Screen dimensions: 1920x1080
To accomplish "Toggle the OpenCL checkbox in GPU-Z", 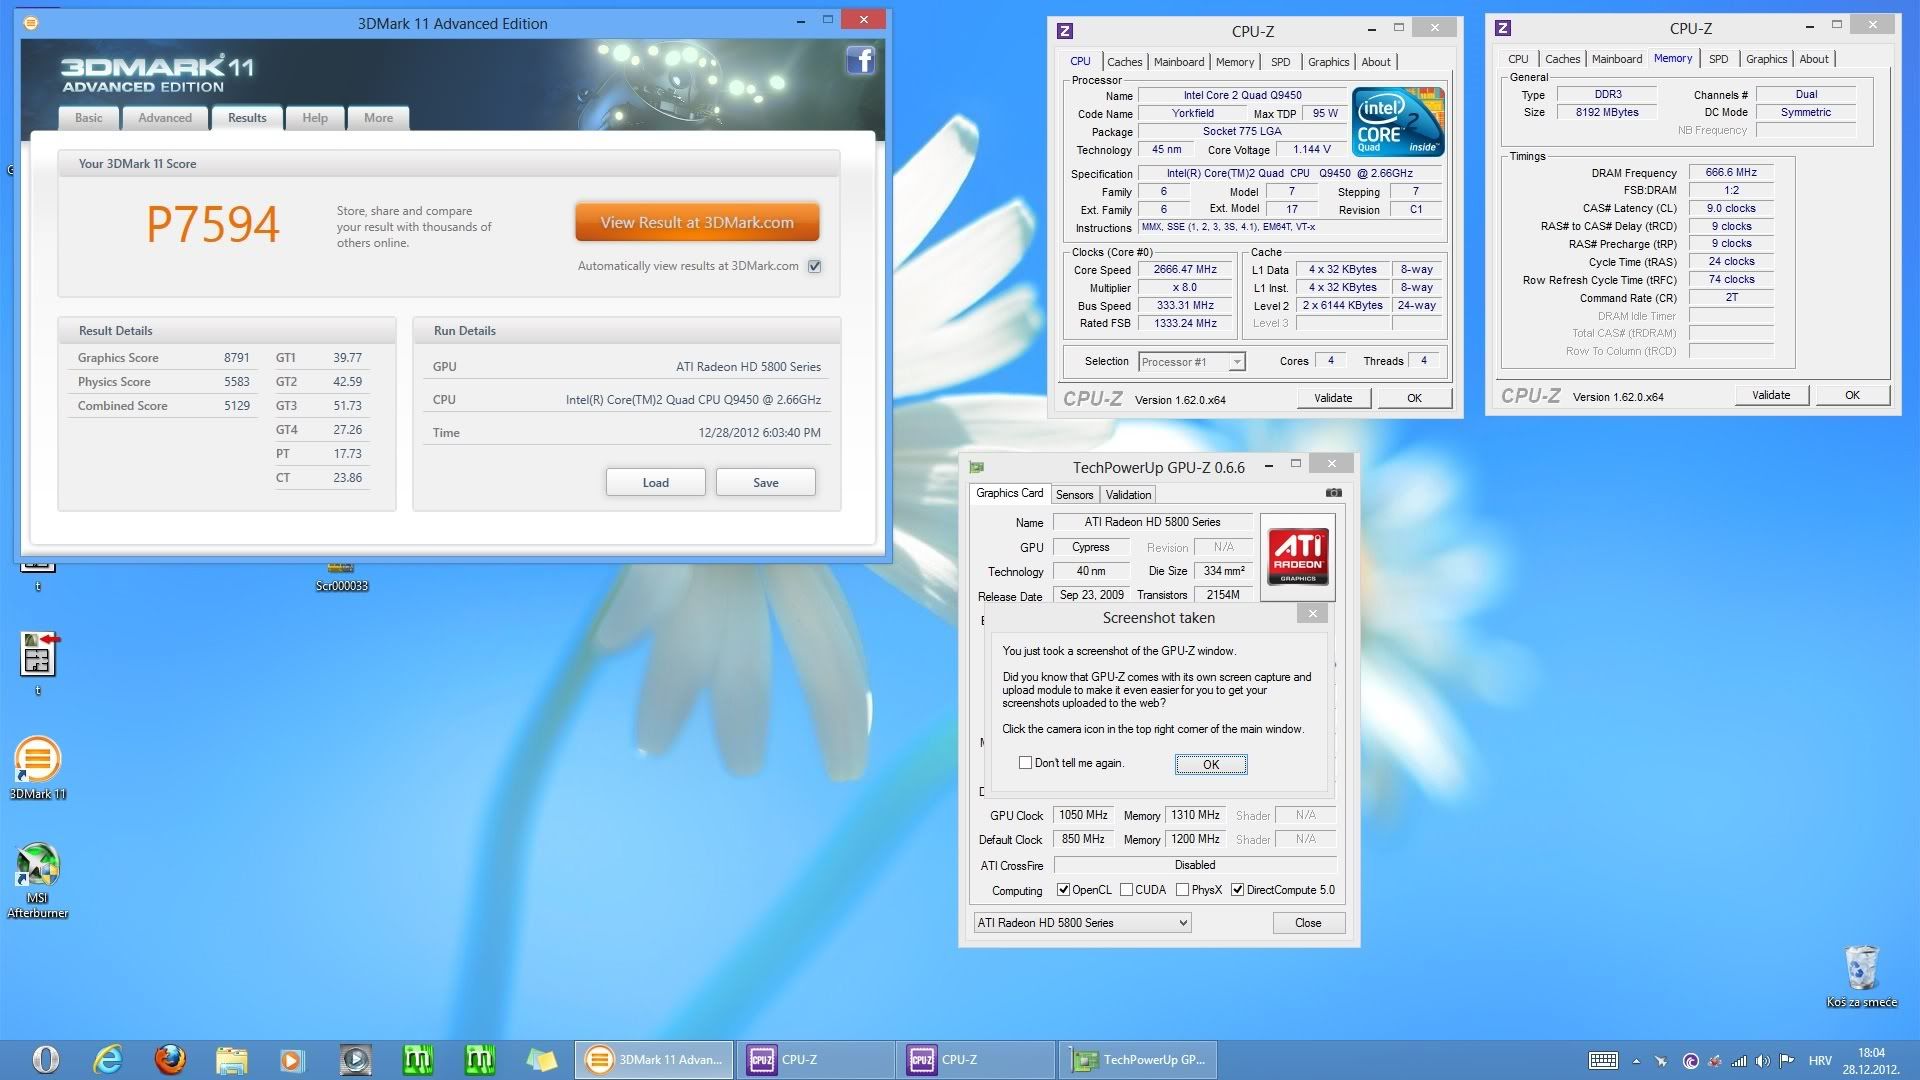I will (x=1063, y=890).
